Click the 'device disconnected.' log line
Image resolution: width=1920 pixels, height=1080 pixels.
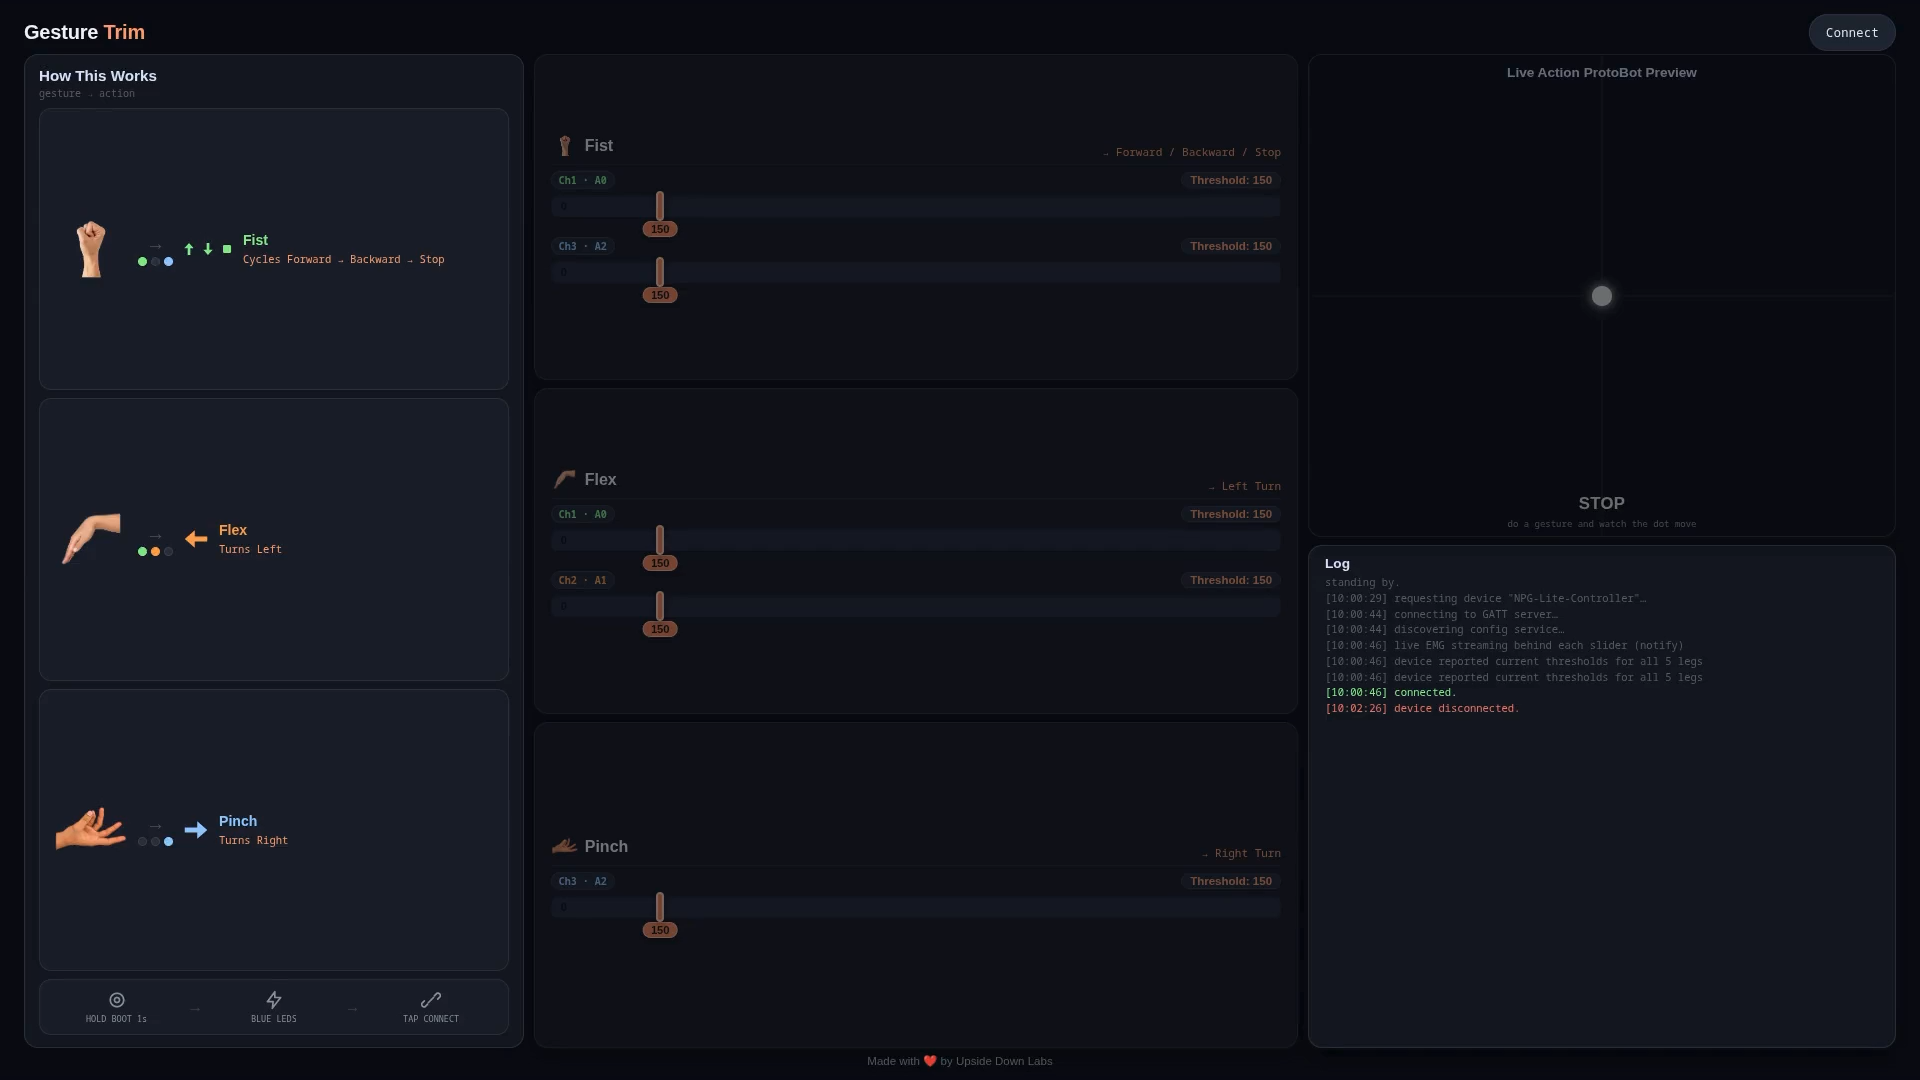1422,708
